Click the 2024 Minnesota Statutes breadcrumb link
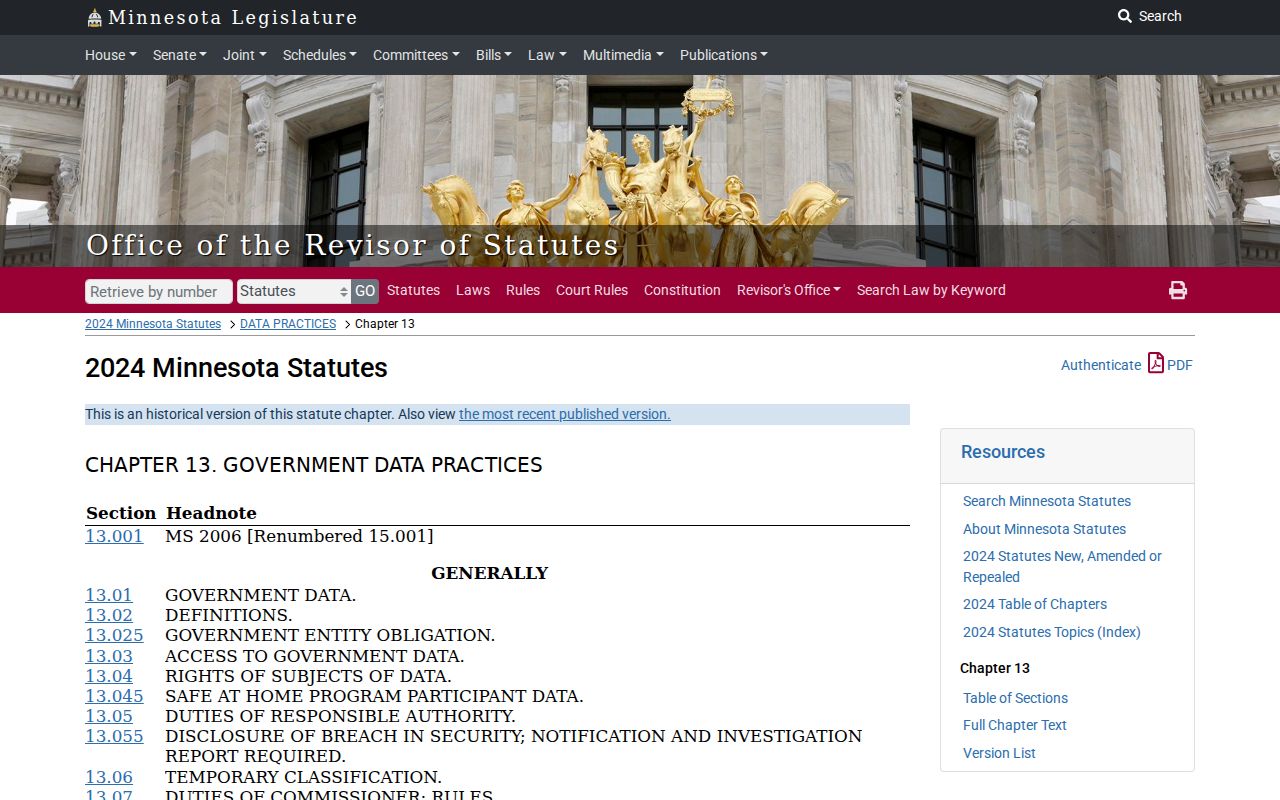 click(x=153, y=324)
